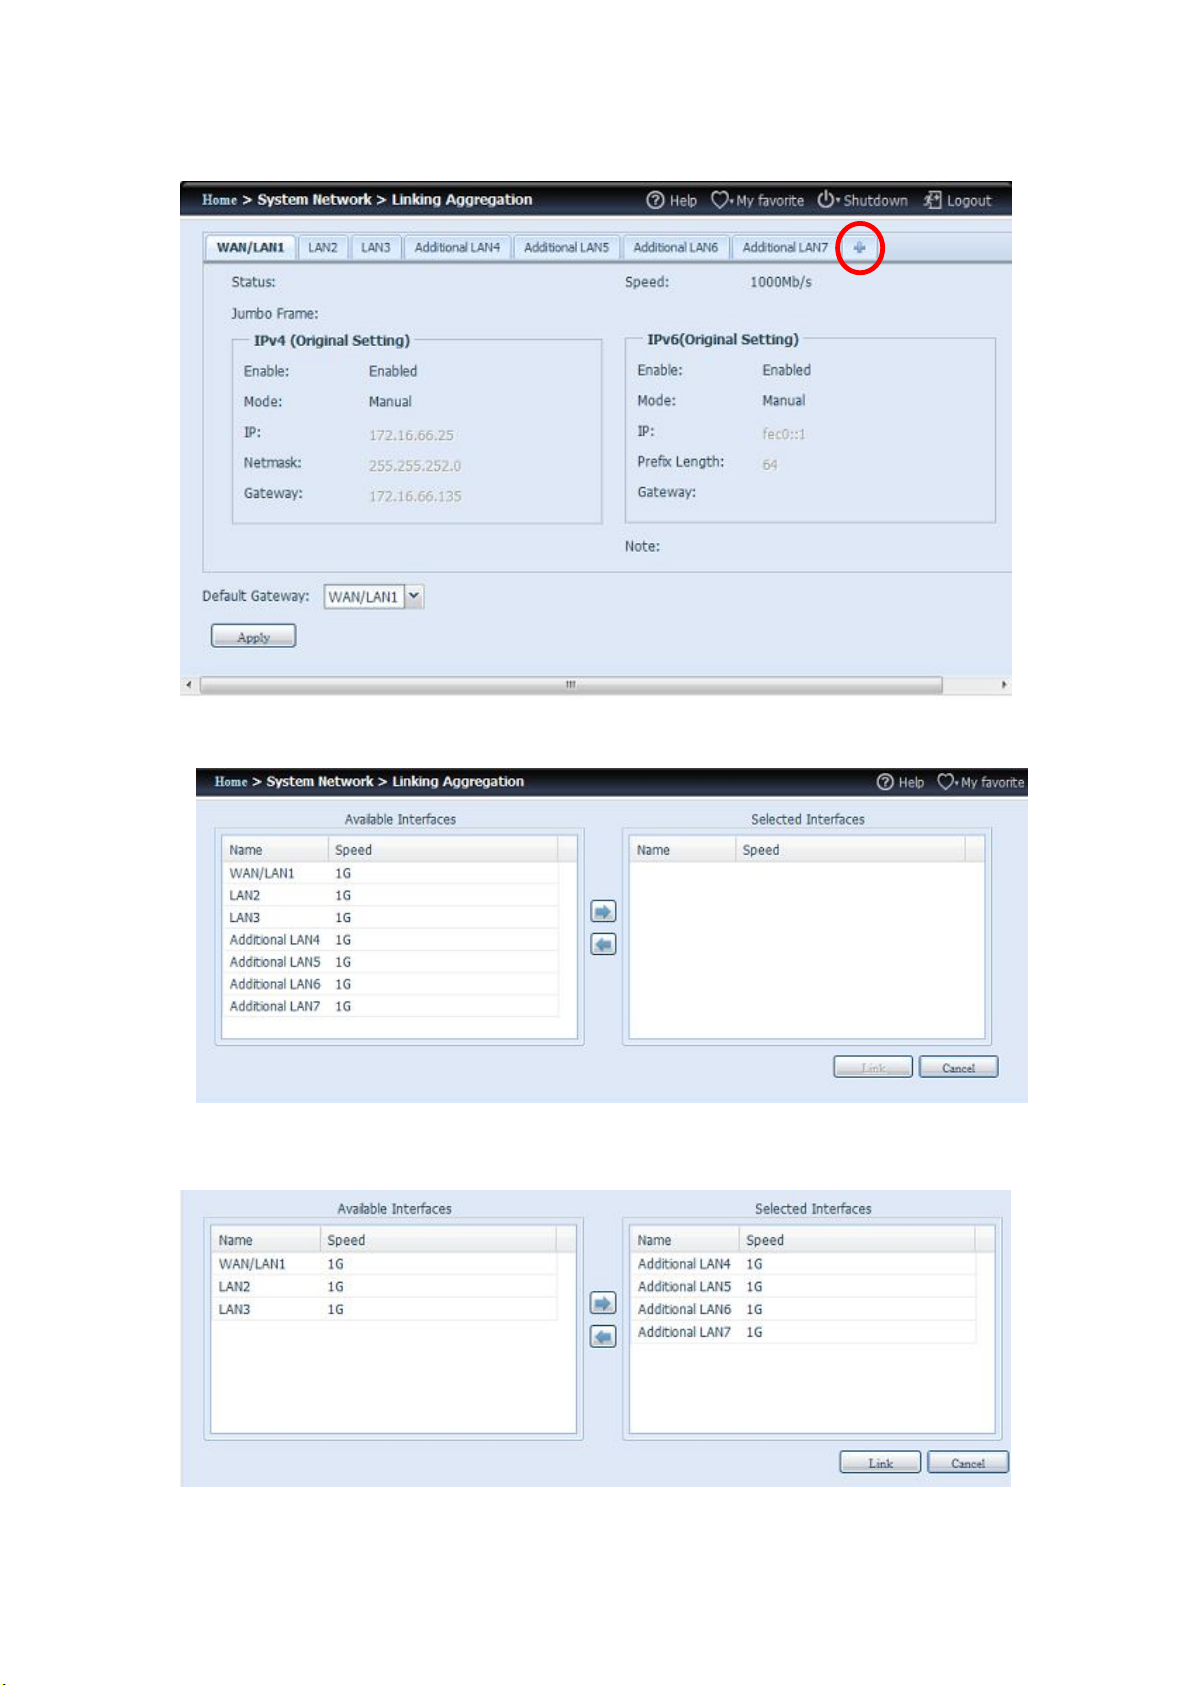The height and width of the screenshot is (1685, 1191).
Task: Switch to the WAN/LAN1 tab
Action: (250, 247)
